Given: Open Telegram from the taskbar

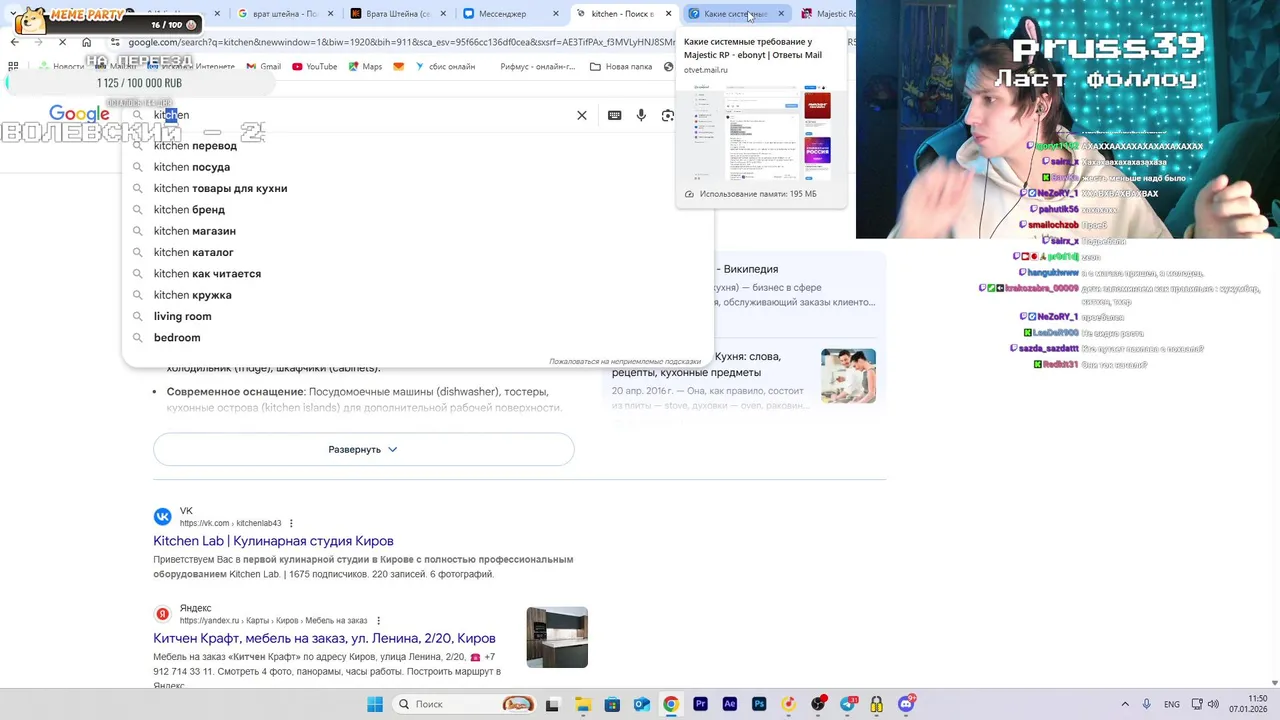Looking at the screenshot, I should (847, 704).
